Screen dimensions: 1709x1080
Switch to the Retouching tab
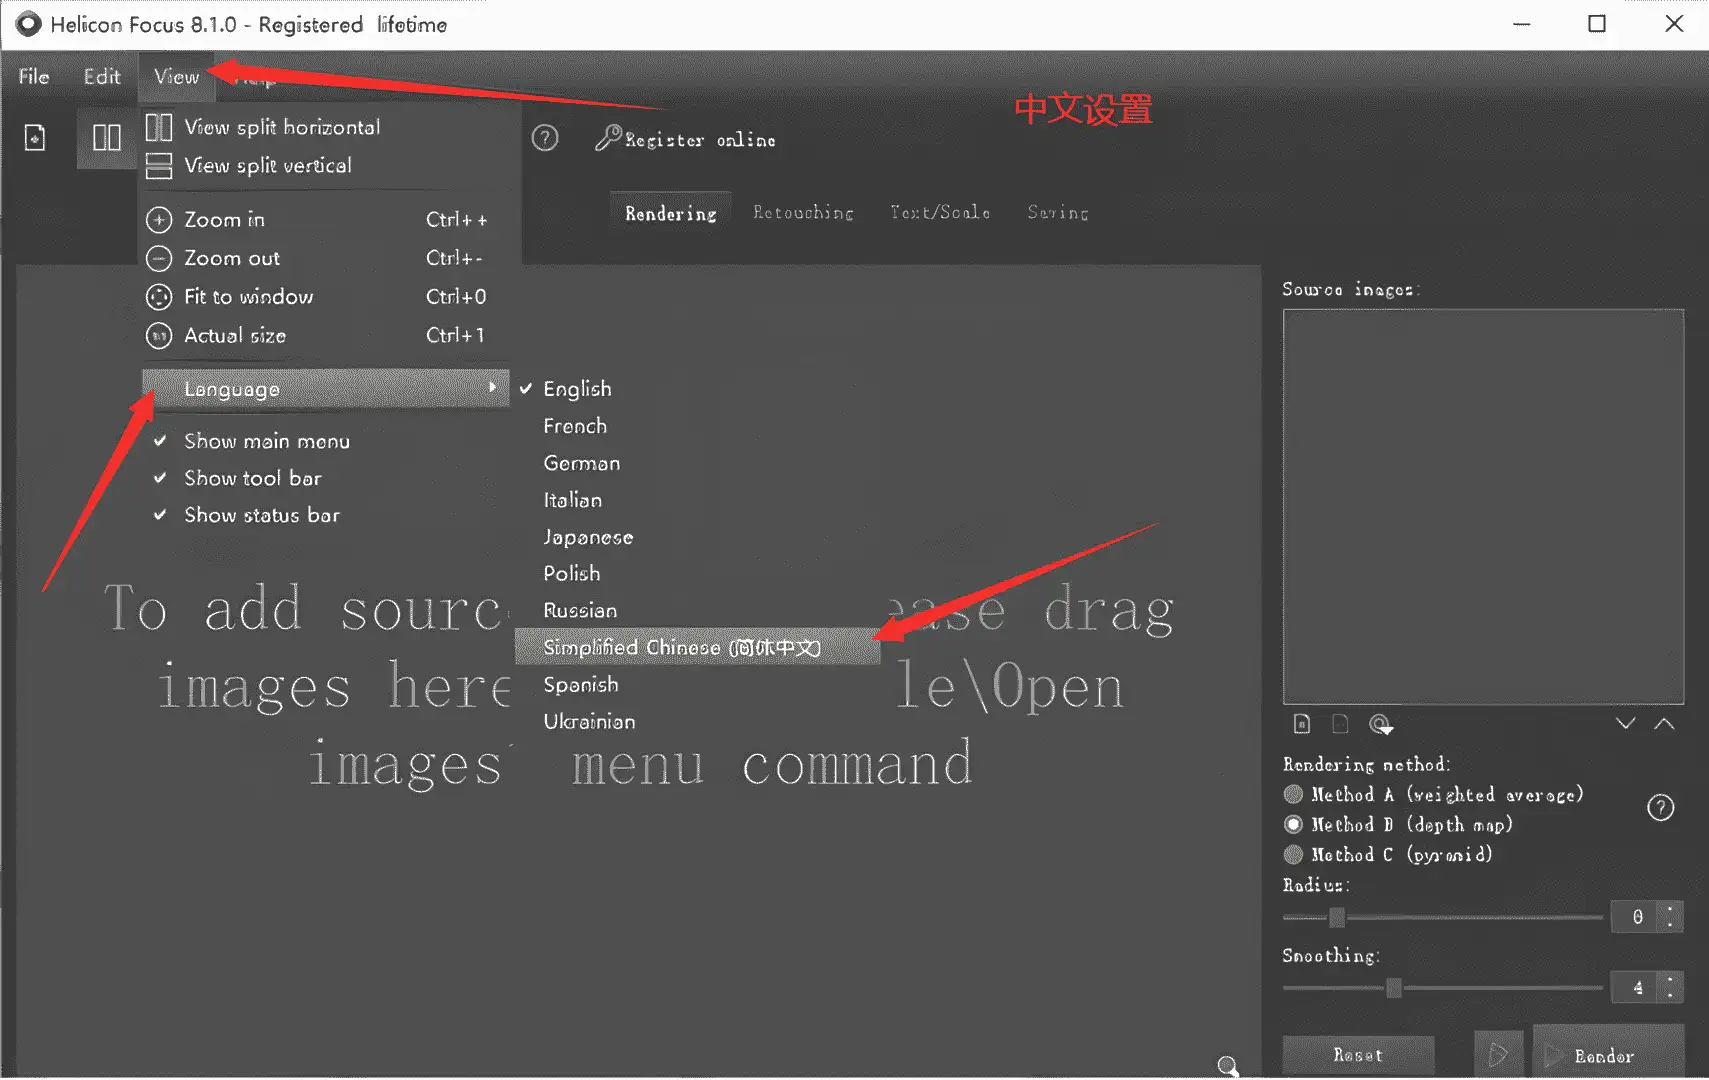803,212
